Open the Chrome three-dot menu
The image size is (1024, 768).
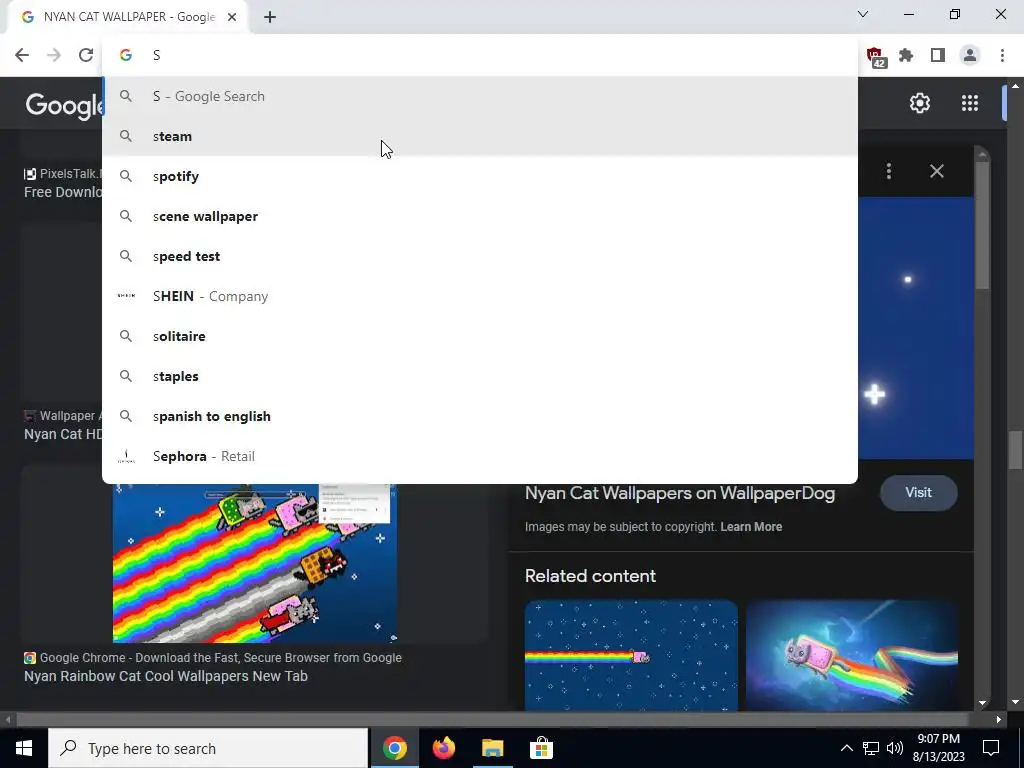coord(1002,56)
